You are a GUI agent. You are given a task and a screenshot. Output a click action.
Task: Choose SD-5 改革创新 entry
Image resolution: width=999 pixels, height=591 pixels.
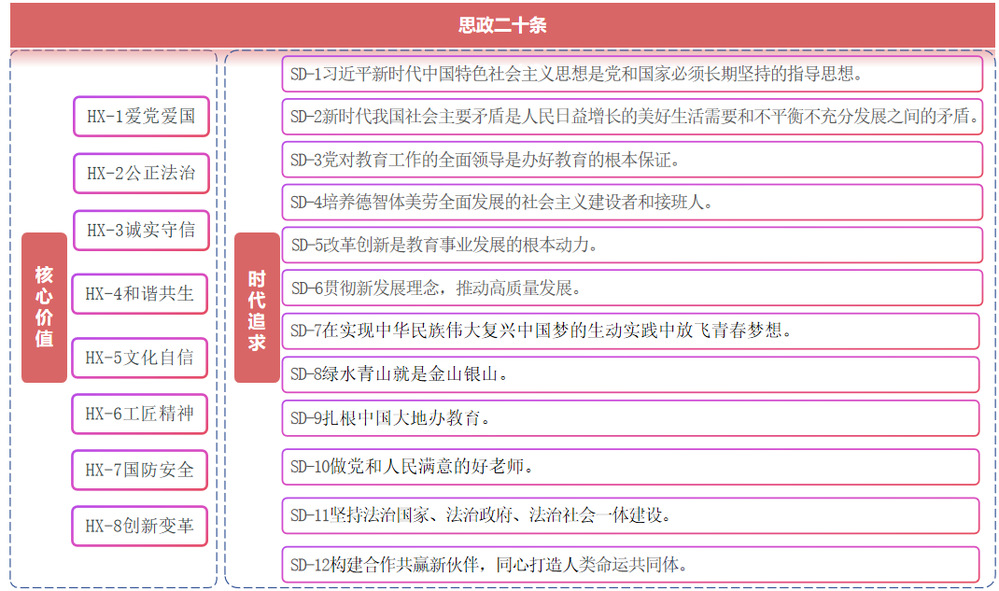pyautogui.click(x=631, y=245)
